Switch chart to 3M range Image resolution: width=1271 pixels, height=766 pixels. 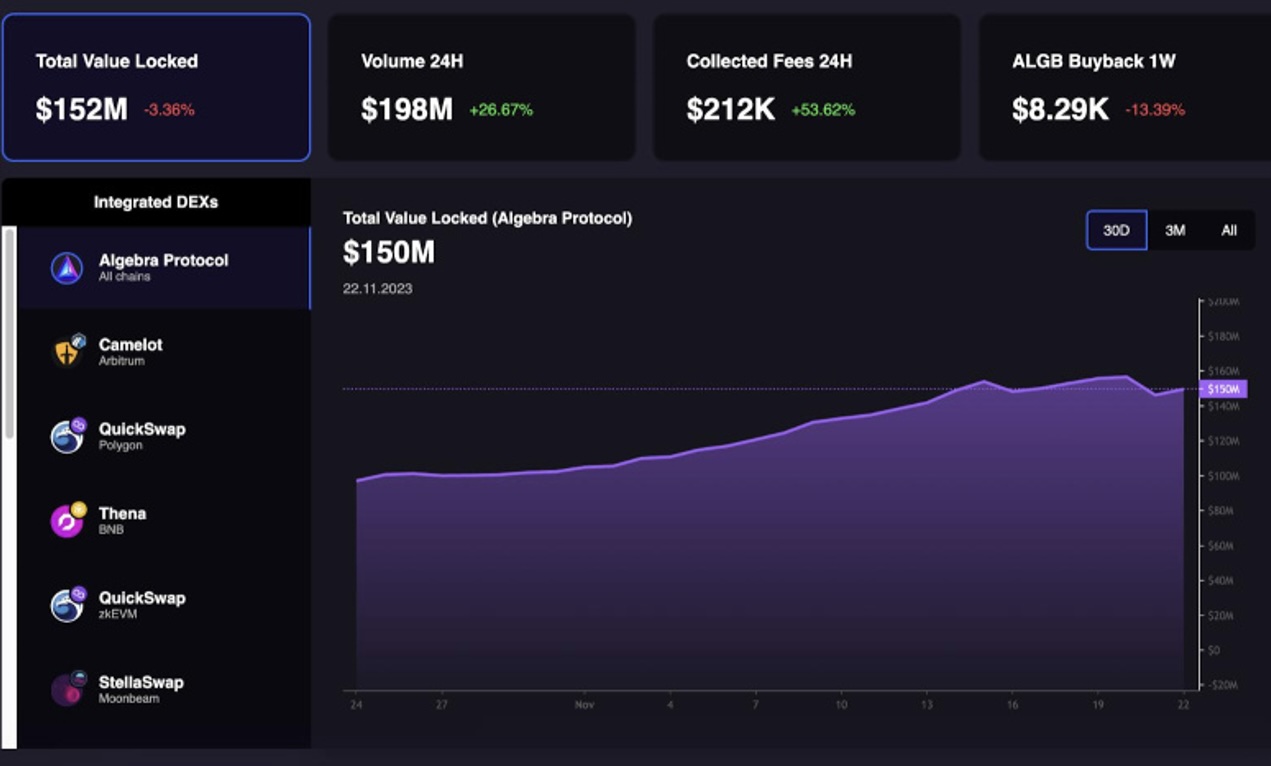pyautogui.click(x=1175, y=230)
